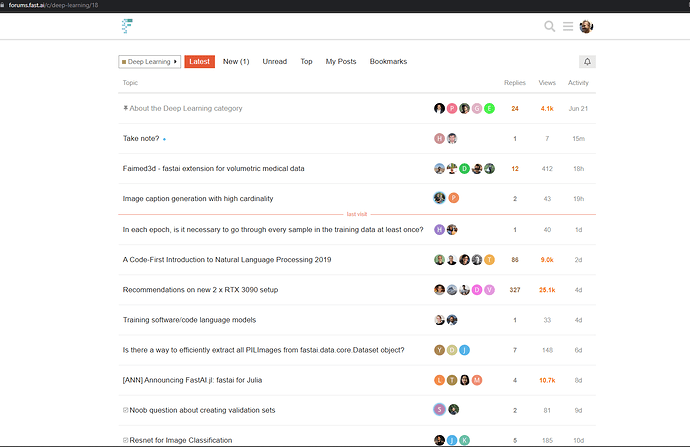Screen dimensions: 690x447
Task: Sort topics by Activity column header
Action: click(x=578, y=83)
